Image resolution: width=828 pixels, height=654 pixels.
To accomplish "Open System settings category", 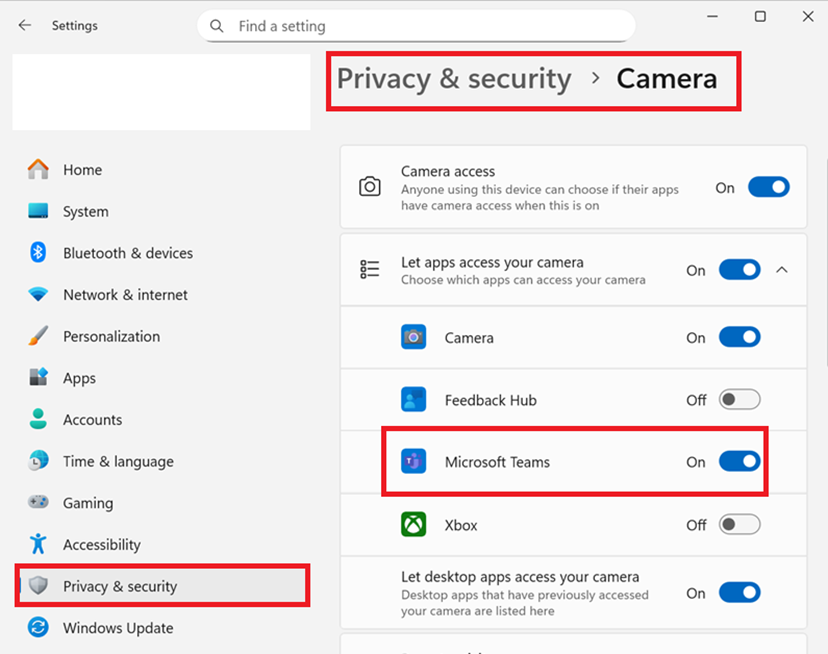I will pyautogui.click(x=86, y=211).
